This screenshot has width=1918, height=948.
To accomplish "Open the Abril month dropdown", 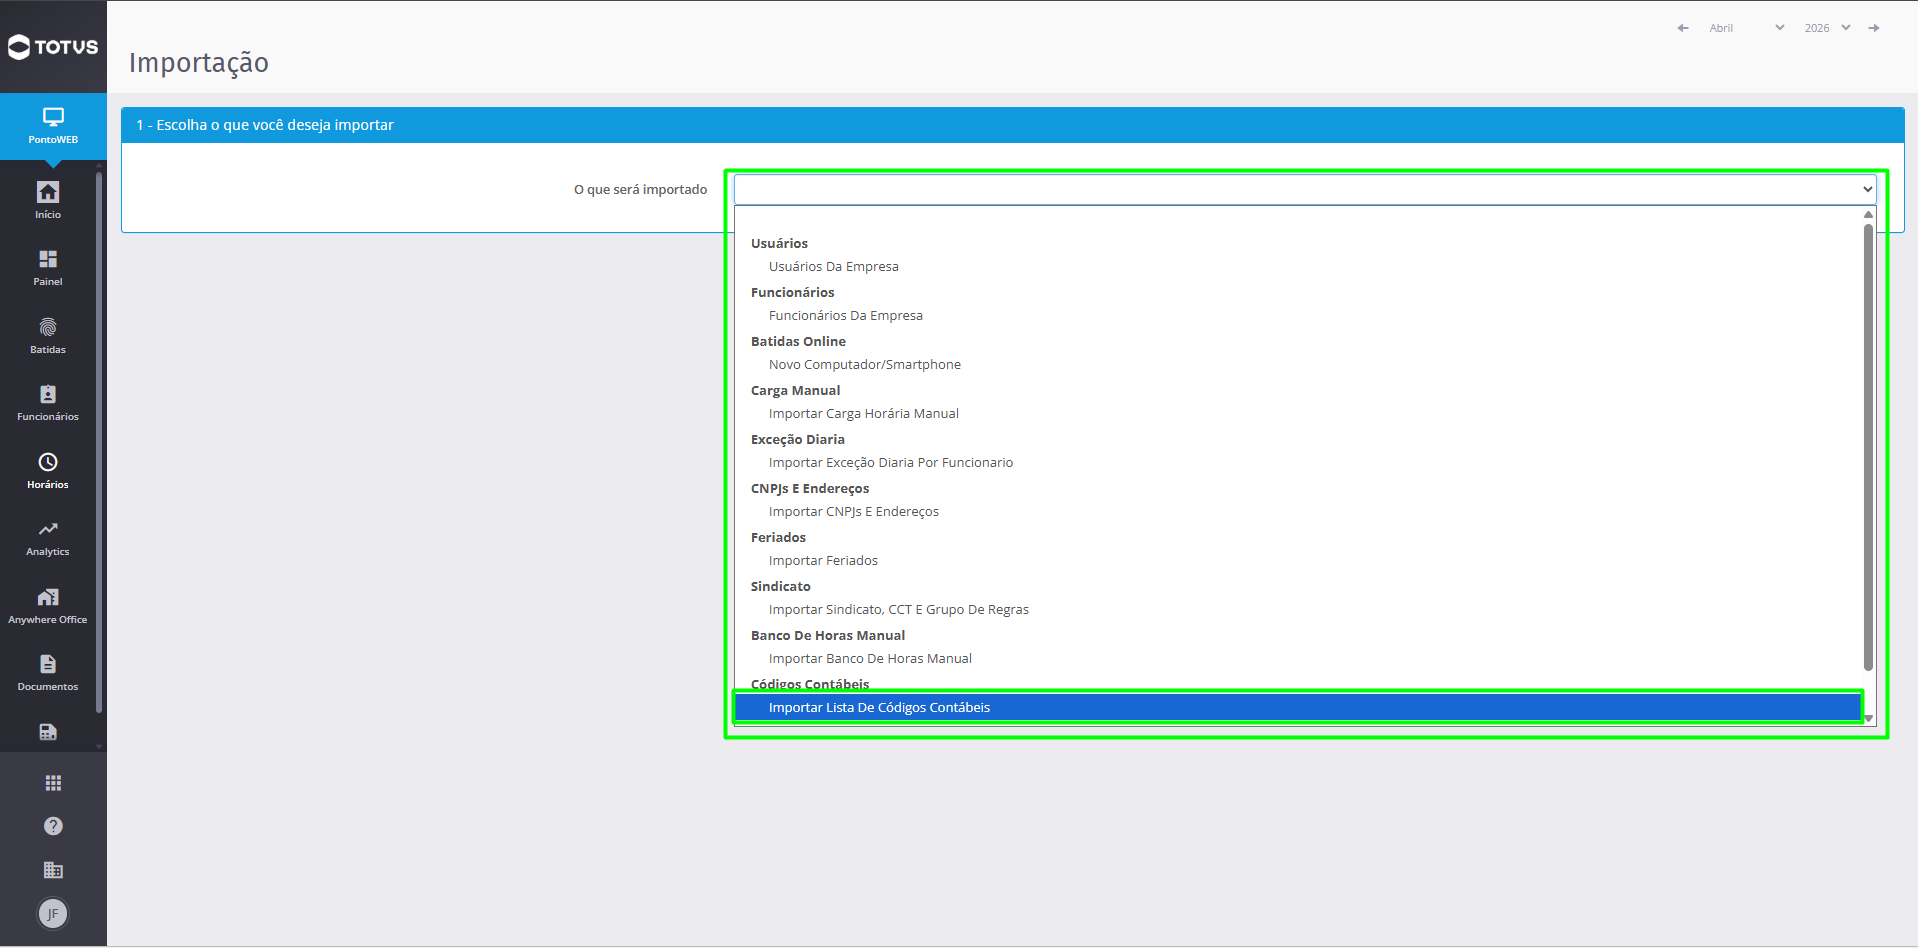I will coord(1746,28).
